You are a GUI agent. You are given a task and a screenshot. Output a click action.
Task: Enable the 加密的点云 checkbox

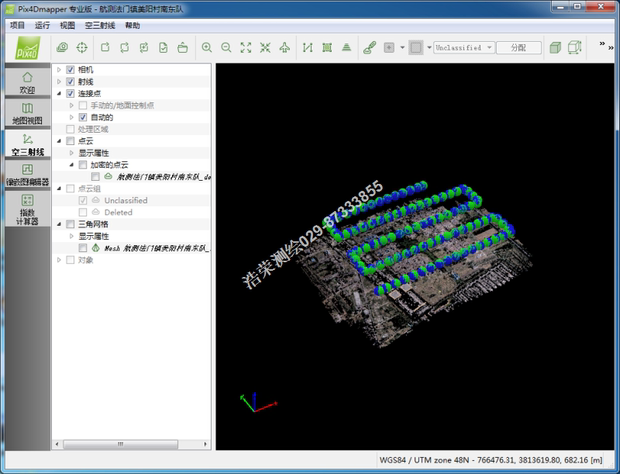click(83, 164)
